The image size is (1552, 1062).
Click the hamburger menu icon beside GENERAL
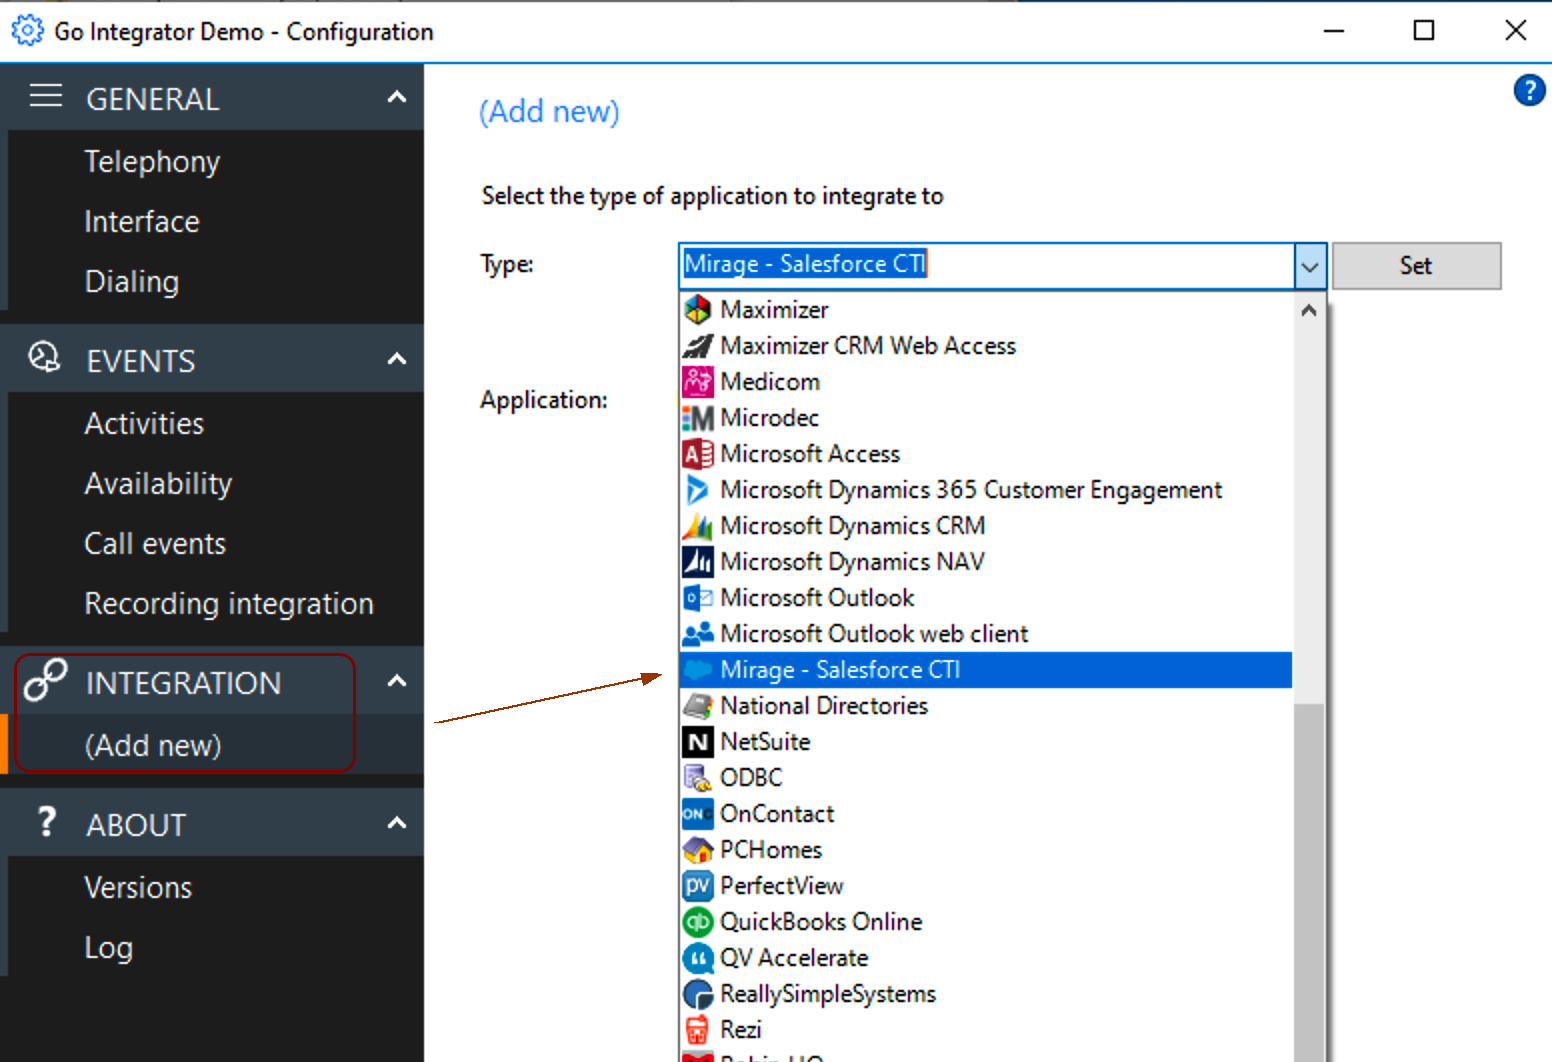point(46,96)
